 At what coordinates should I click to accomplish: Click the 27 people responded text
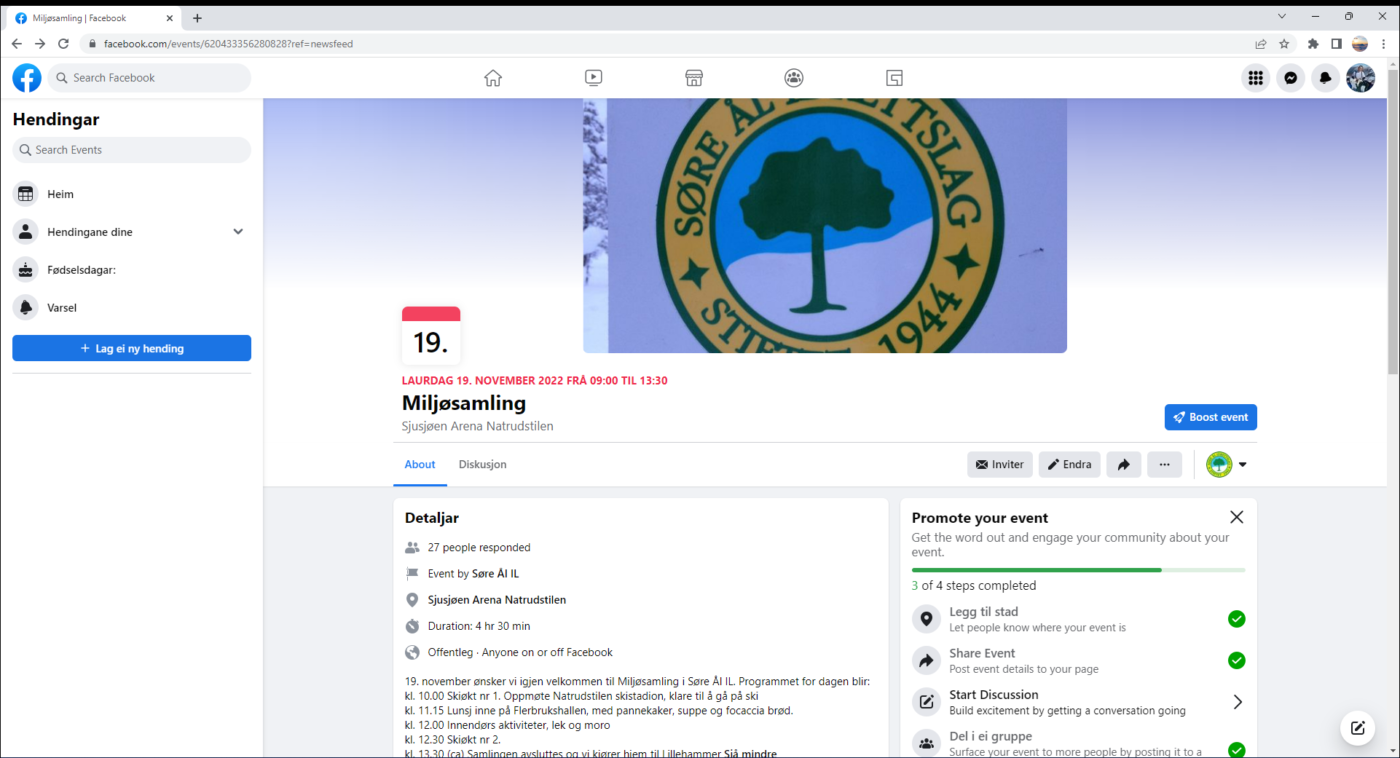pos(479,548)
